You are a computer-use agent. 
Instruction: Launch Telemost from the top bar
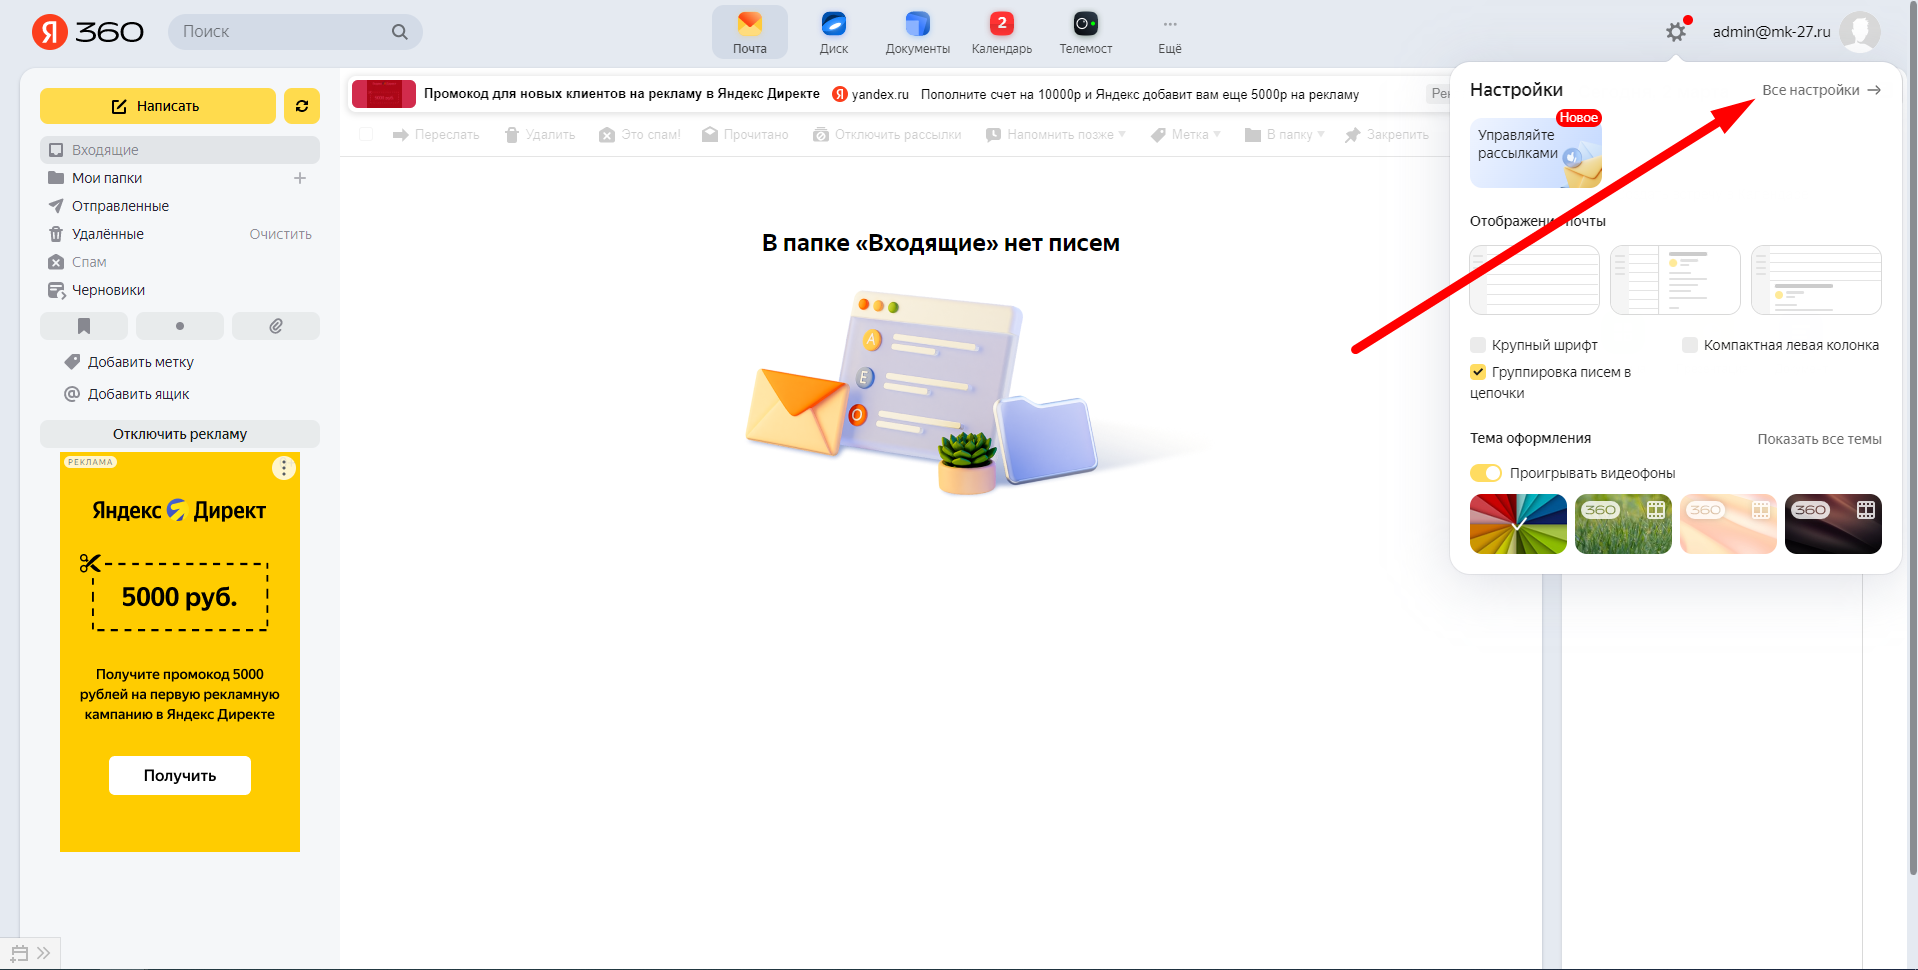click(1085, 32)
